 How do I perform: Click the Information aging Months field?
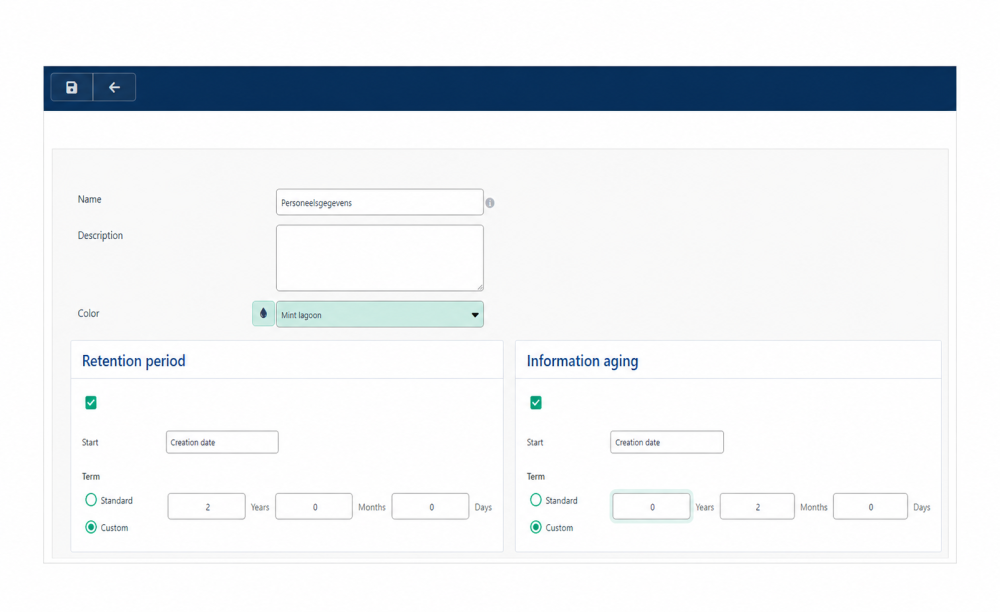tap(757, 507)
